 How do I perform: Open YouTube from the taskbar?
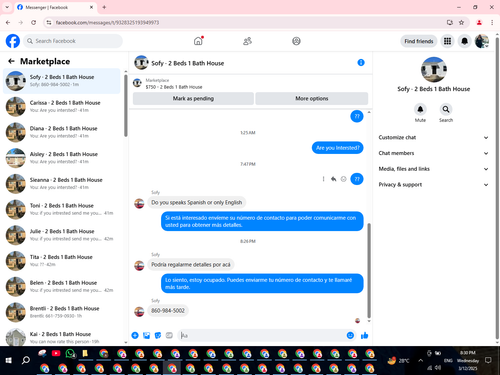56,353
